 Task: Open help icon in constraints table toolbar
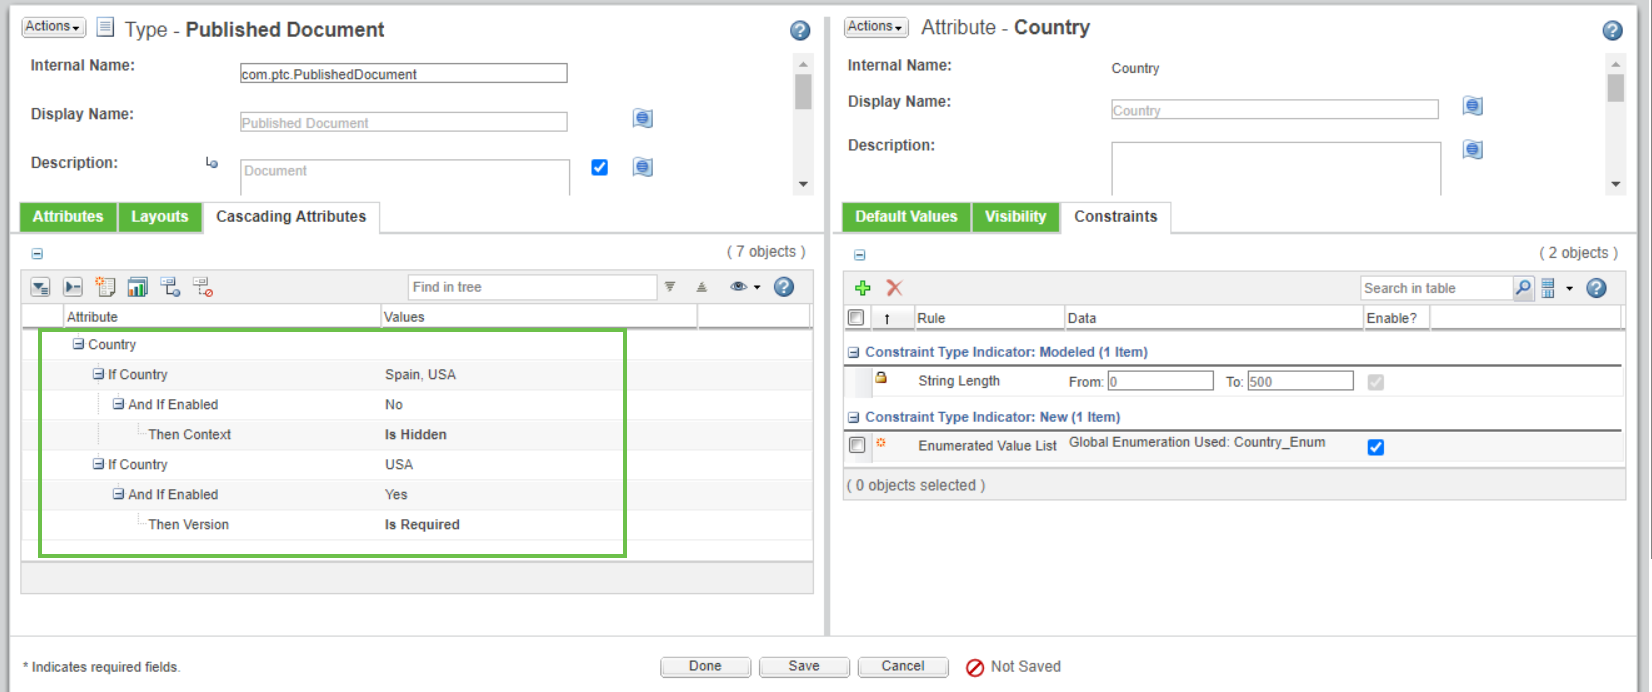(1596, 288)
